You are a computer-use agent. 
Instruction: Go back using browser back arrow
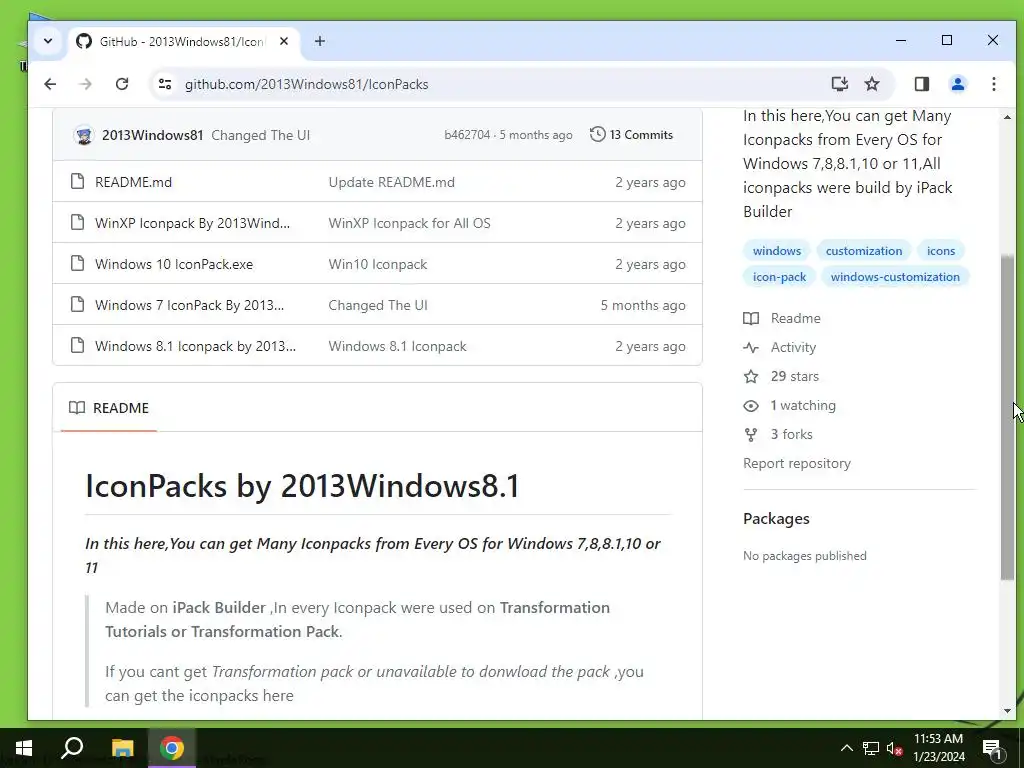pyautogui.click(x=50, y=84)
